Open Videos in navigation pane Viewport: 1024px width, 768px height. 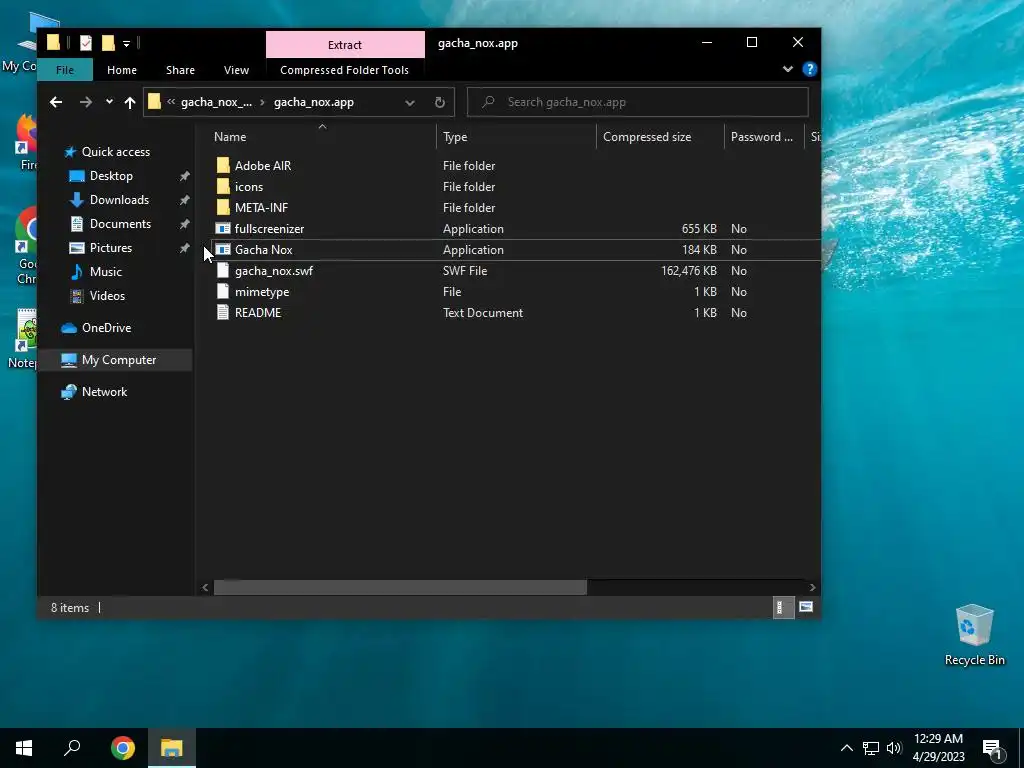(107, 296)
